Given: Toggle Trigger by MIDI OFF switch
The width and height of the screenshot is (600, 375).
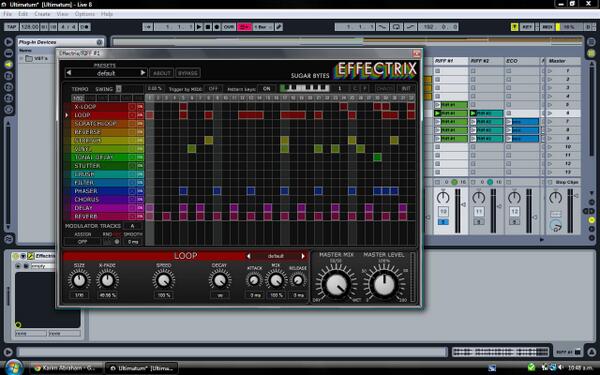Looking at the screenshot, I should click(213, 88).
